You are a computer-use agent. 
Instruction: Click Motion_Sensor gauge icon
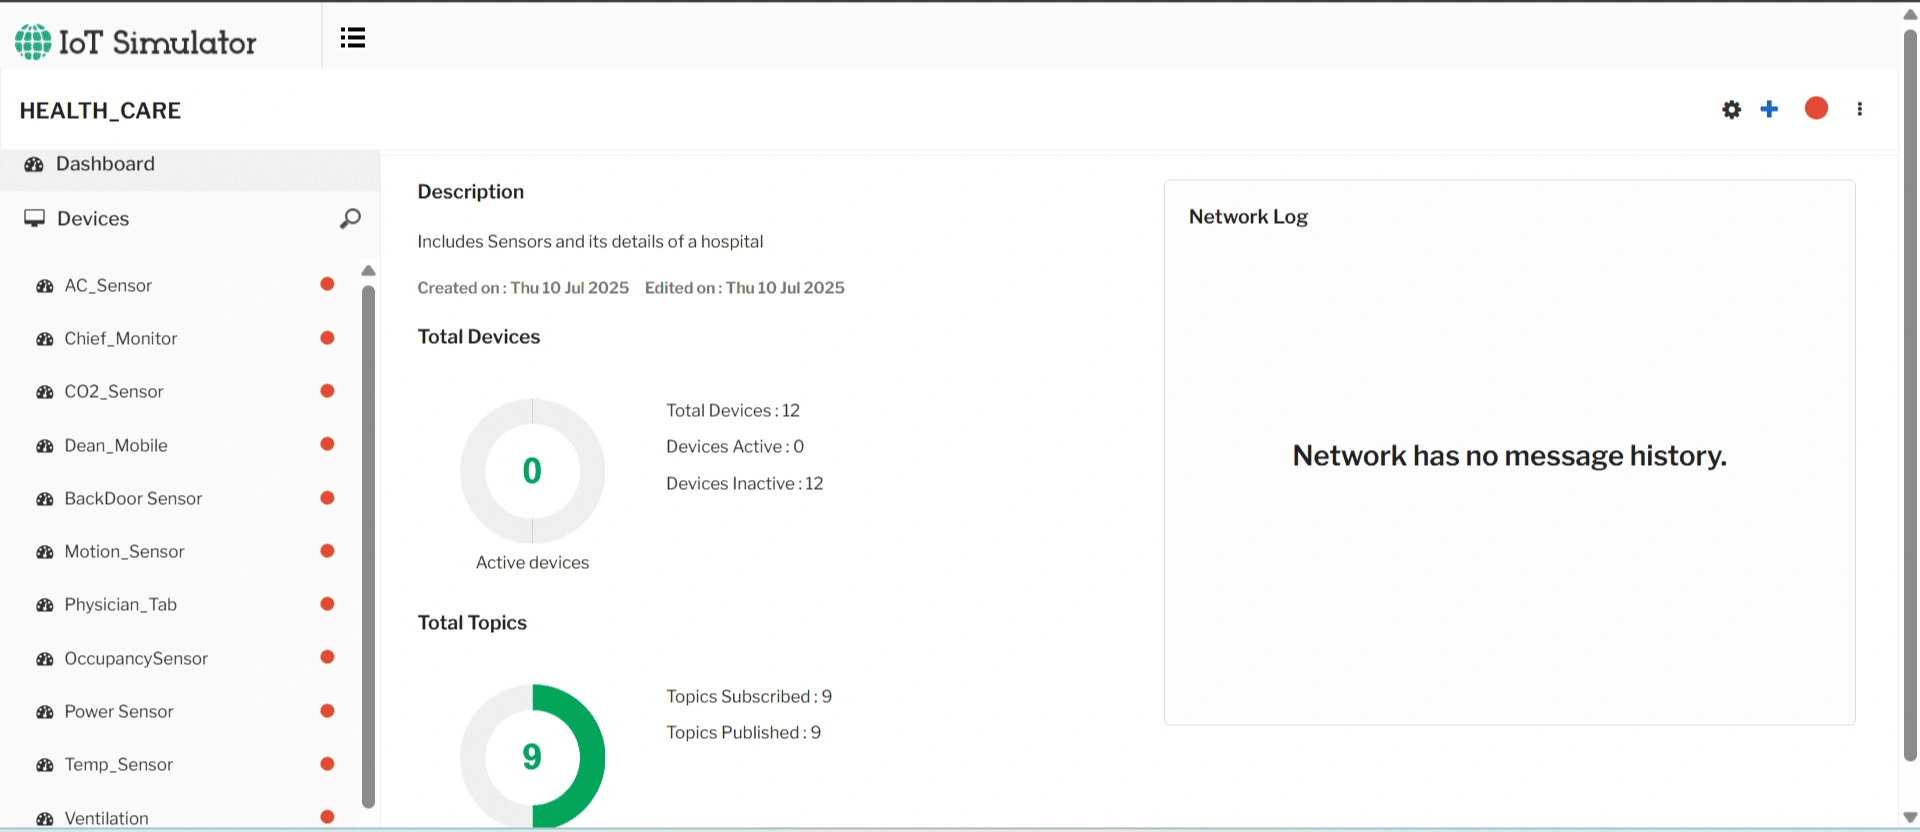[45, 552]
